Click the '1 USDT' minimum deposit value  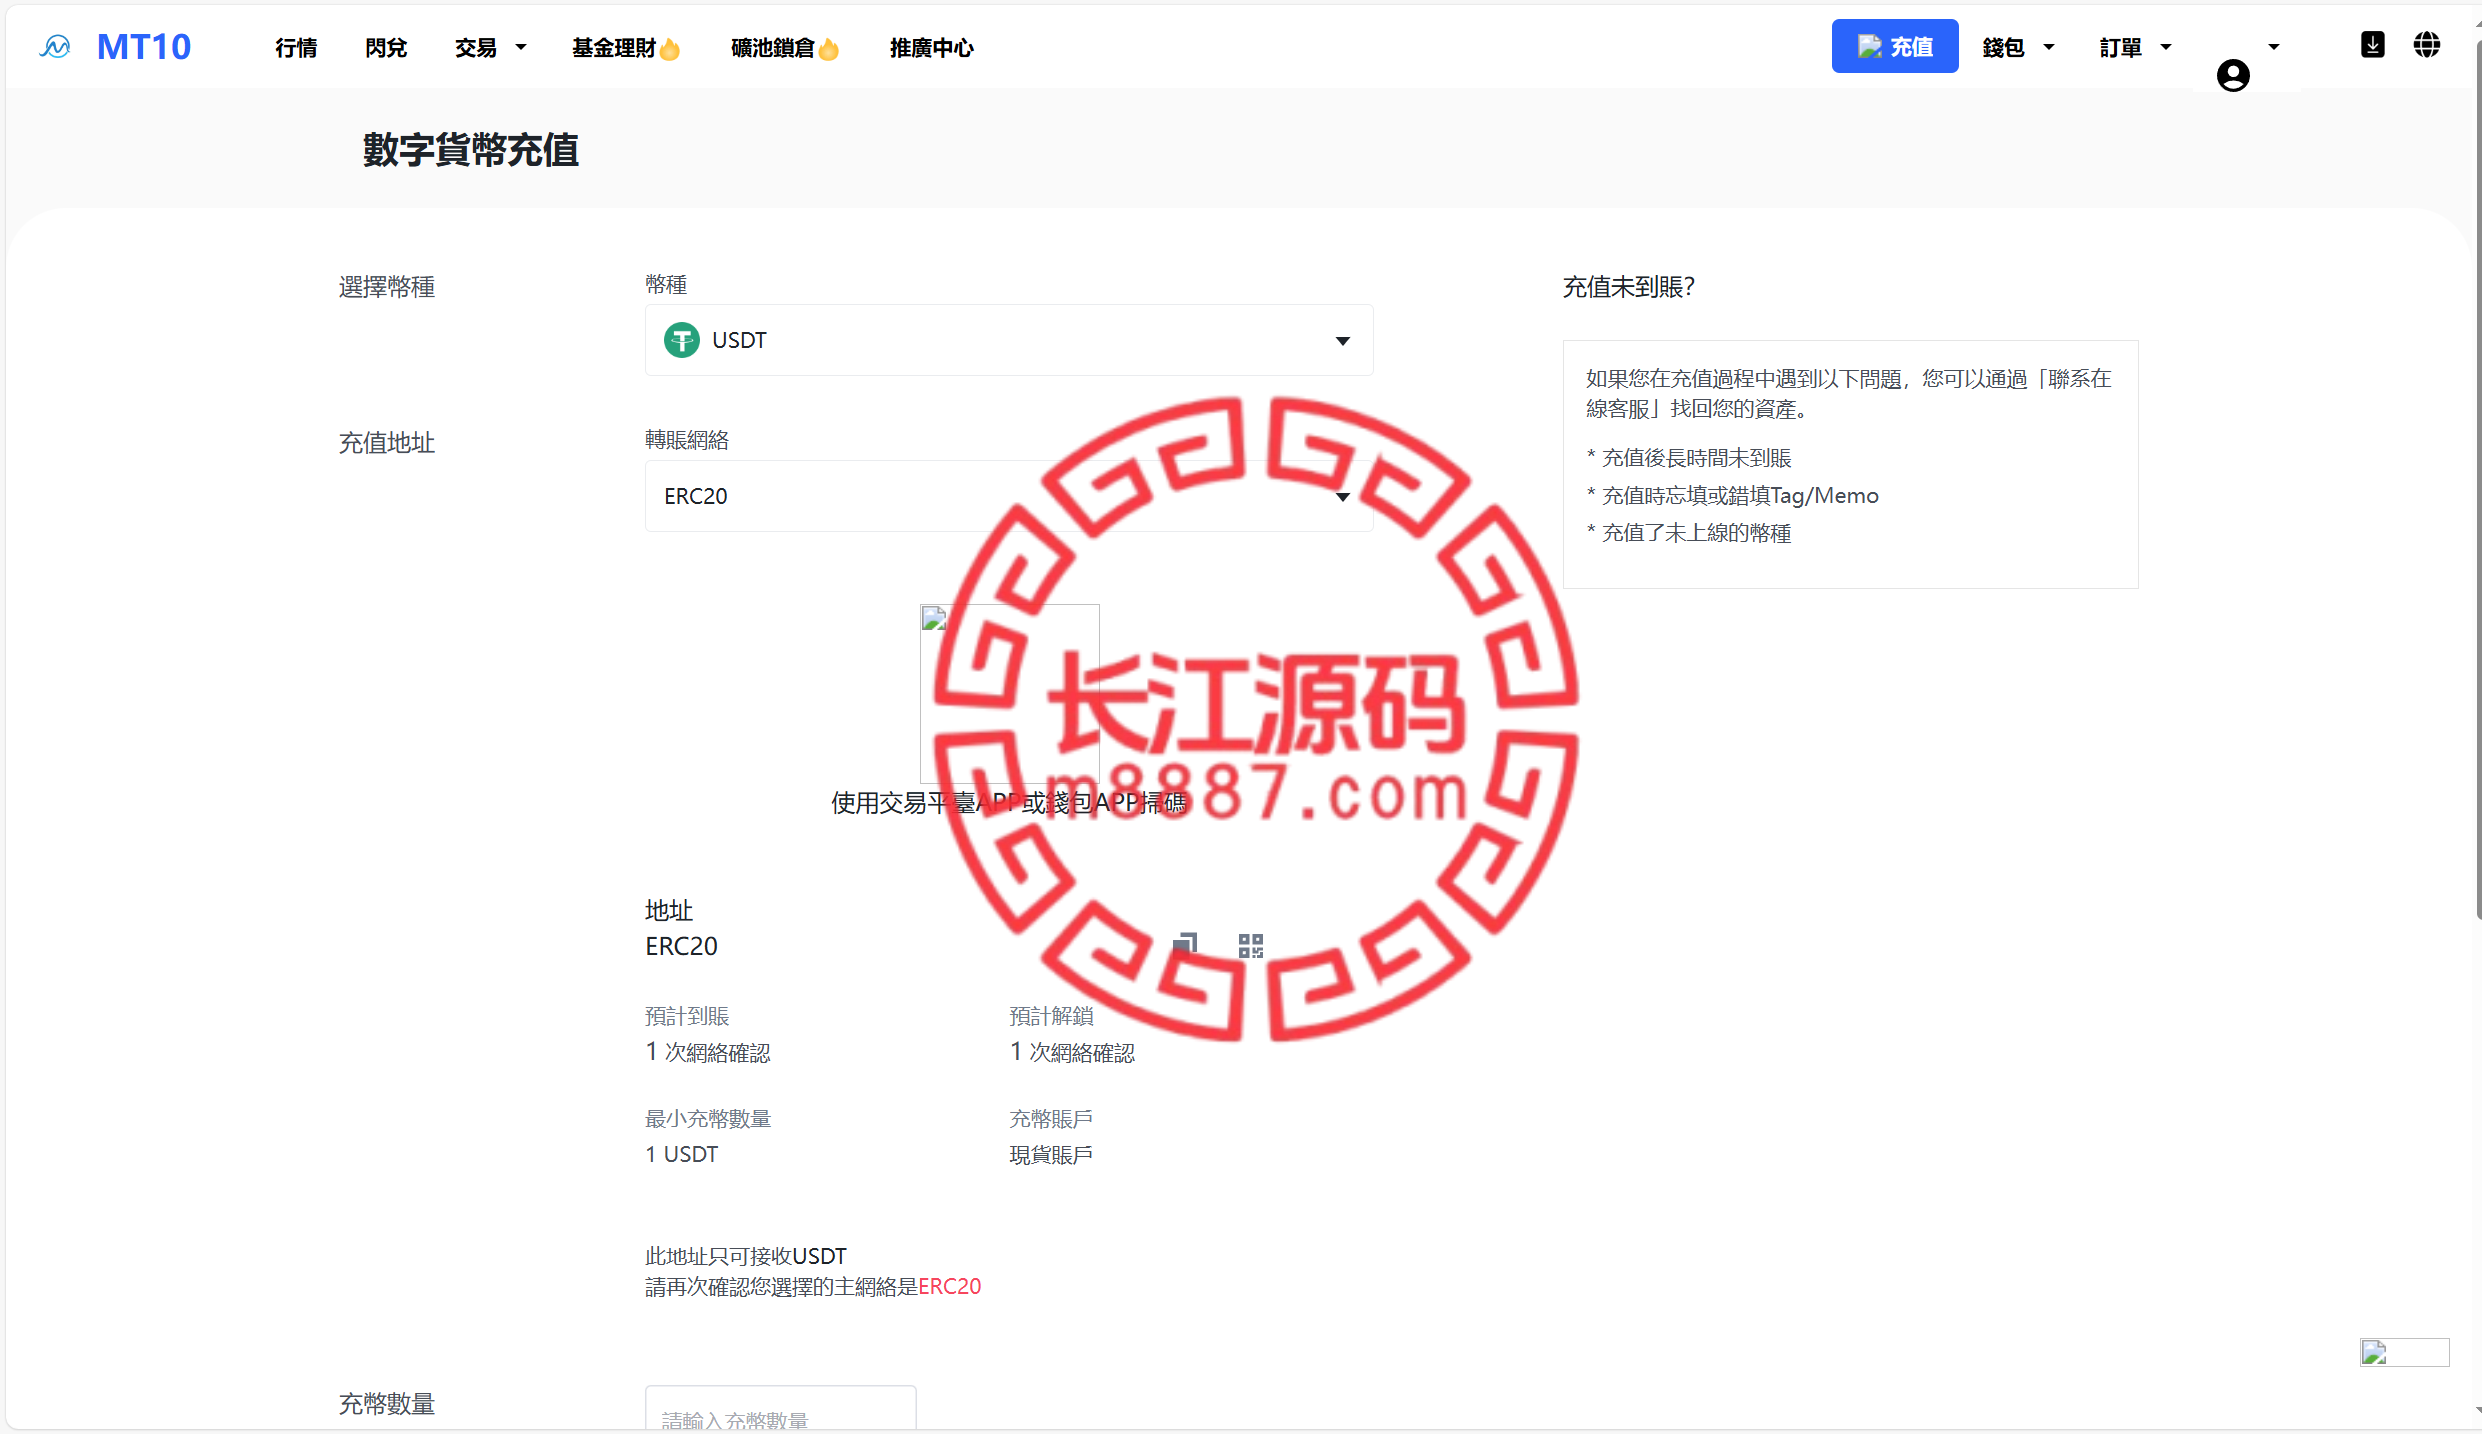coord(682,1154)
